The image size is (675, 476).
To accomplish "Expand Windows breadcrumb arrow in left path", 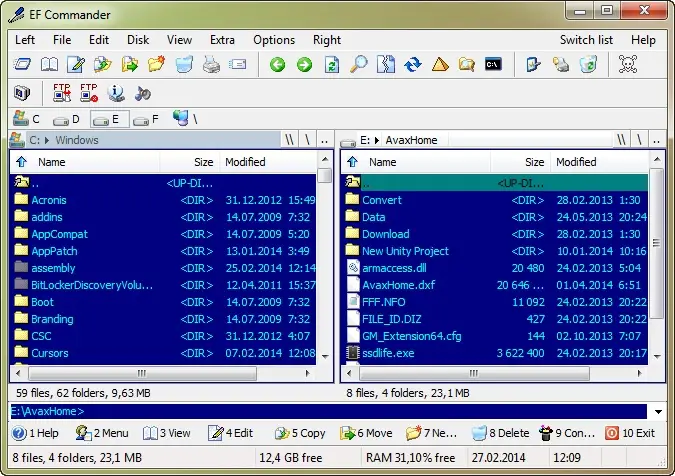I will click(47, 140).
